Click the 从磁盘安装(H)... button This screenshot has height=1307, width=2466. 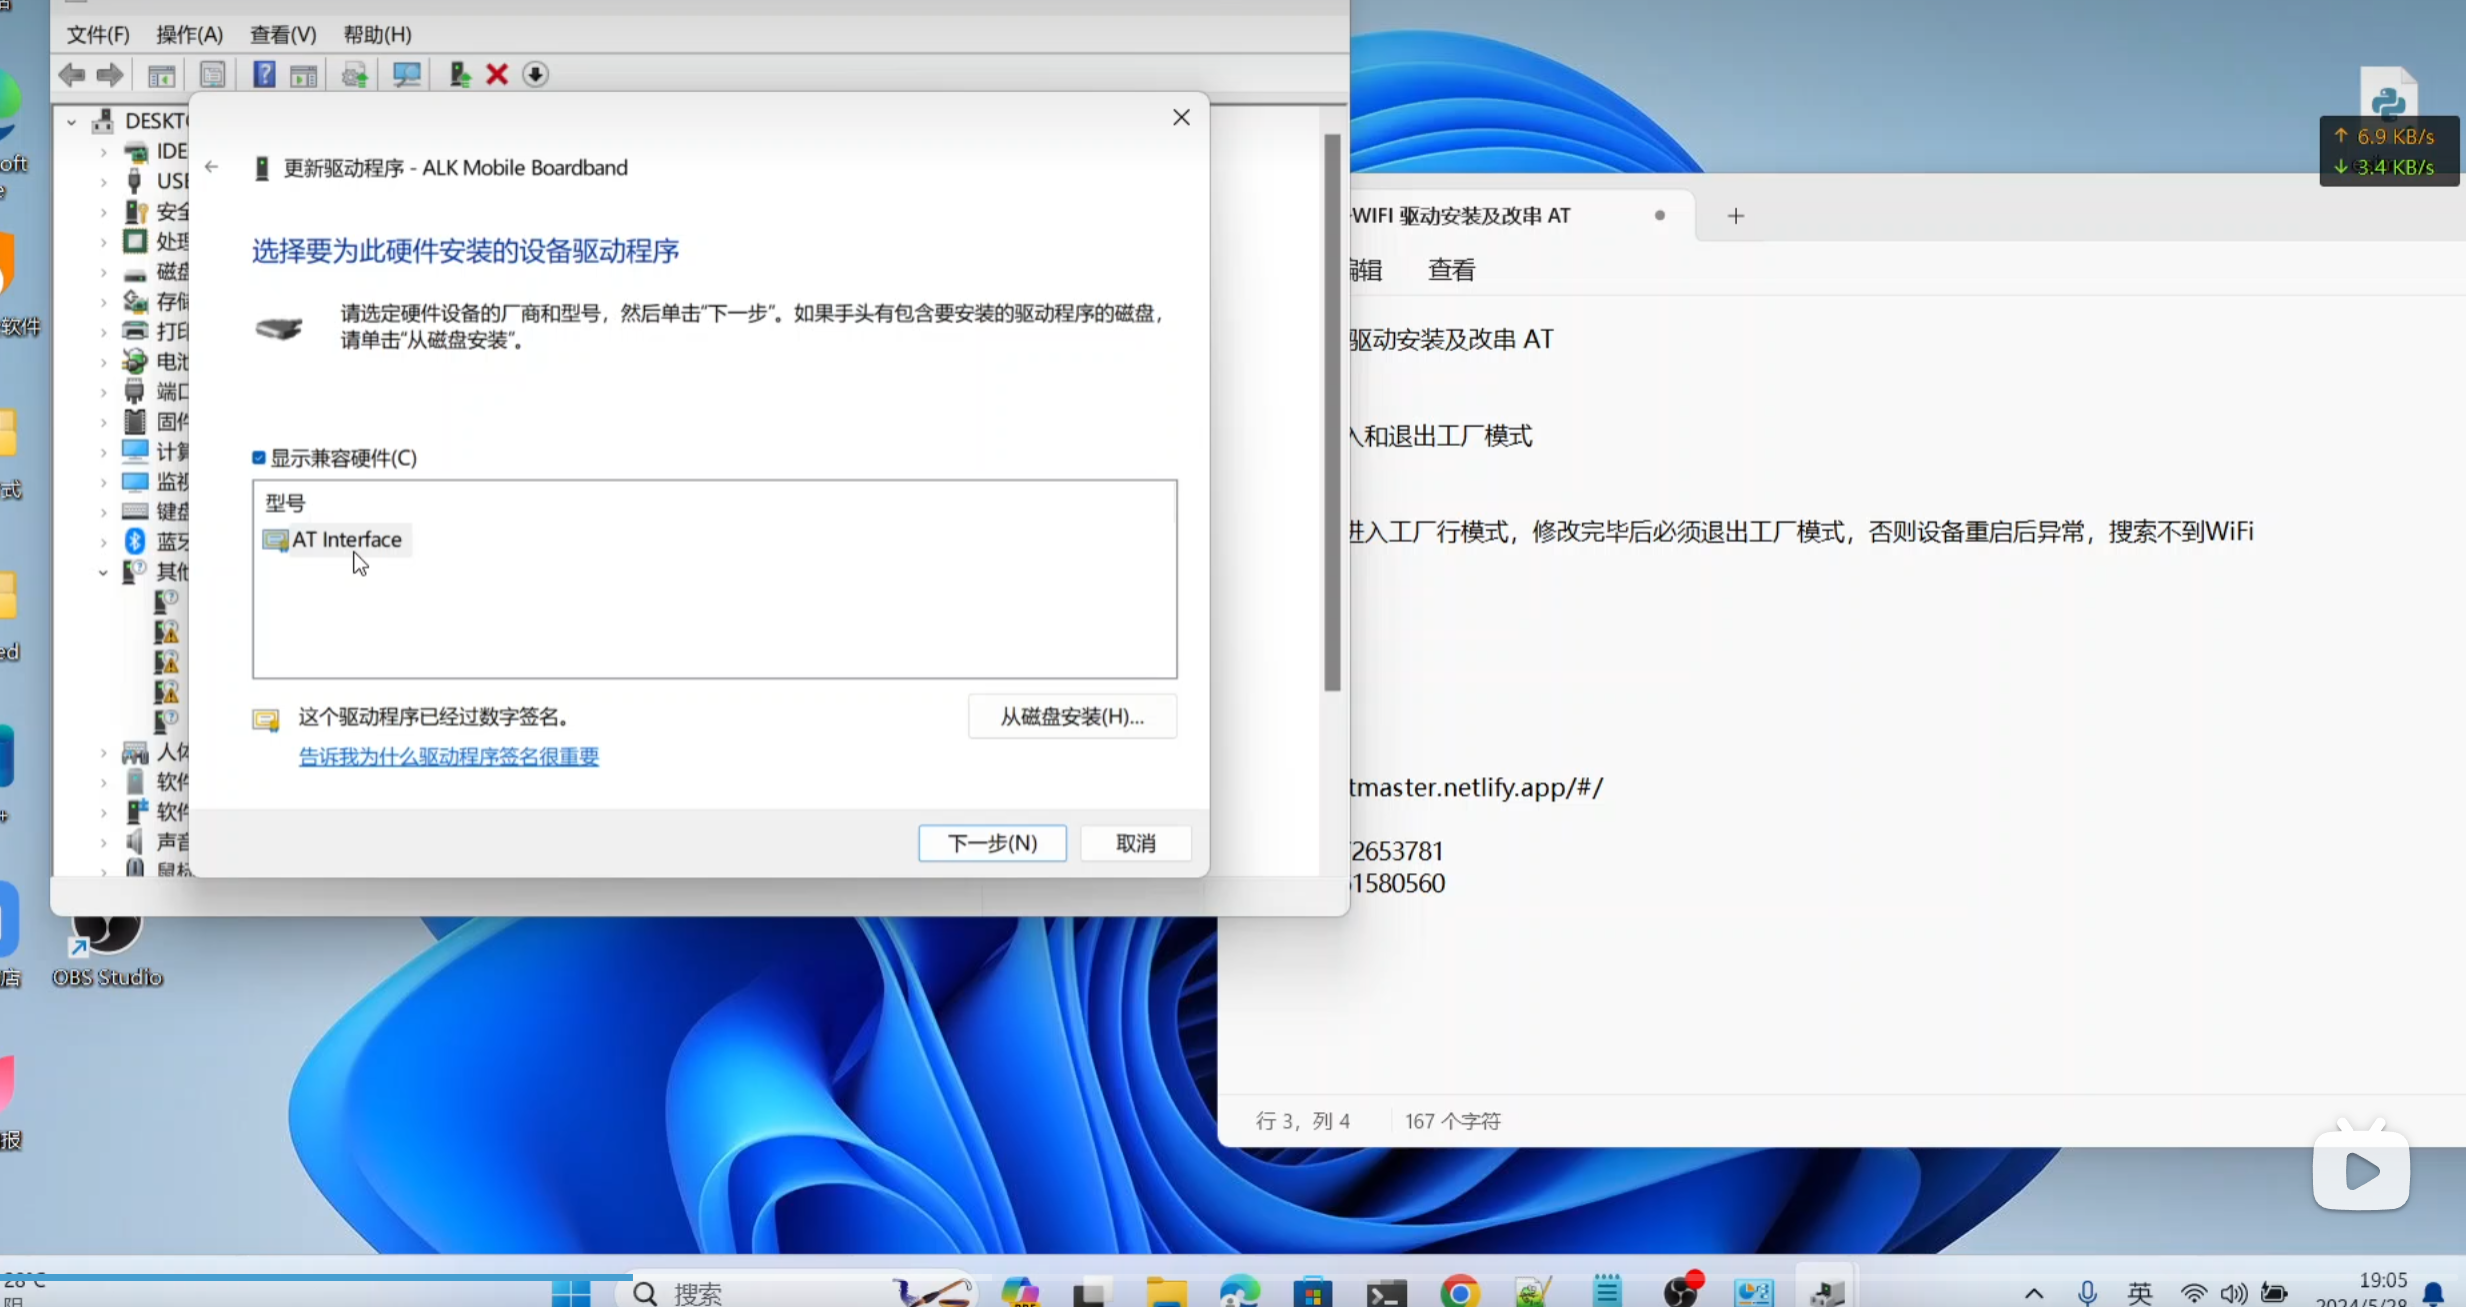(1072, 716)
